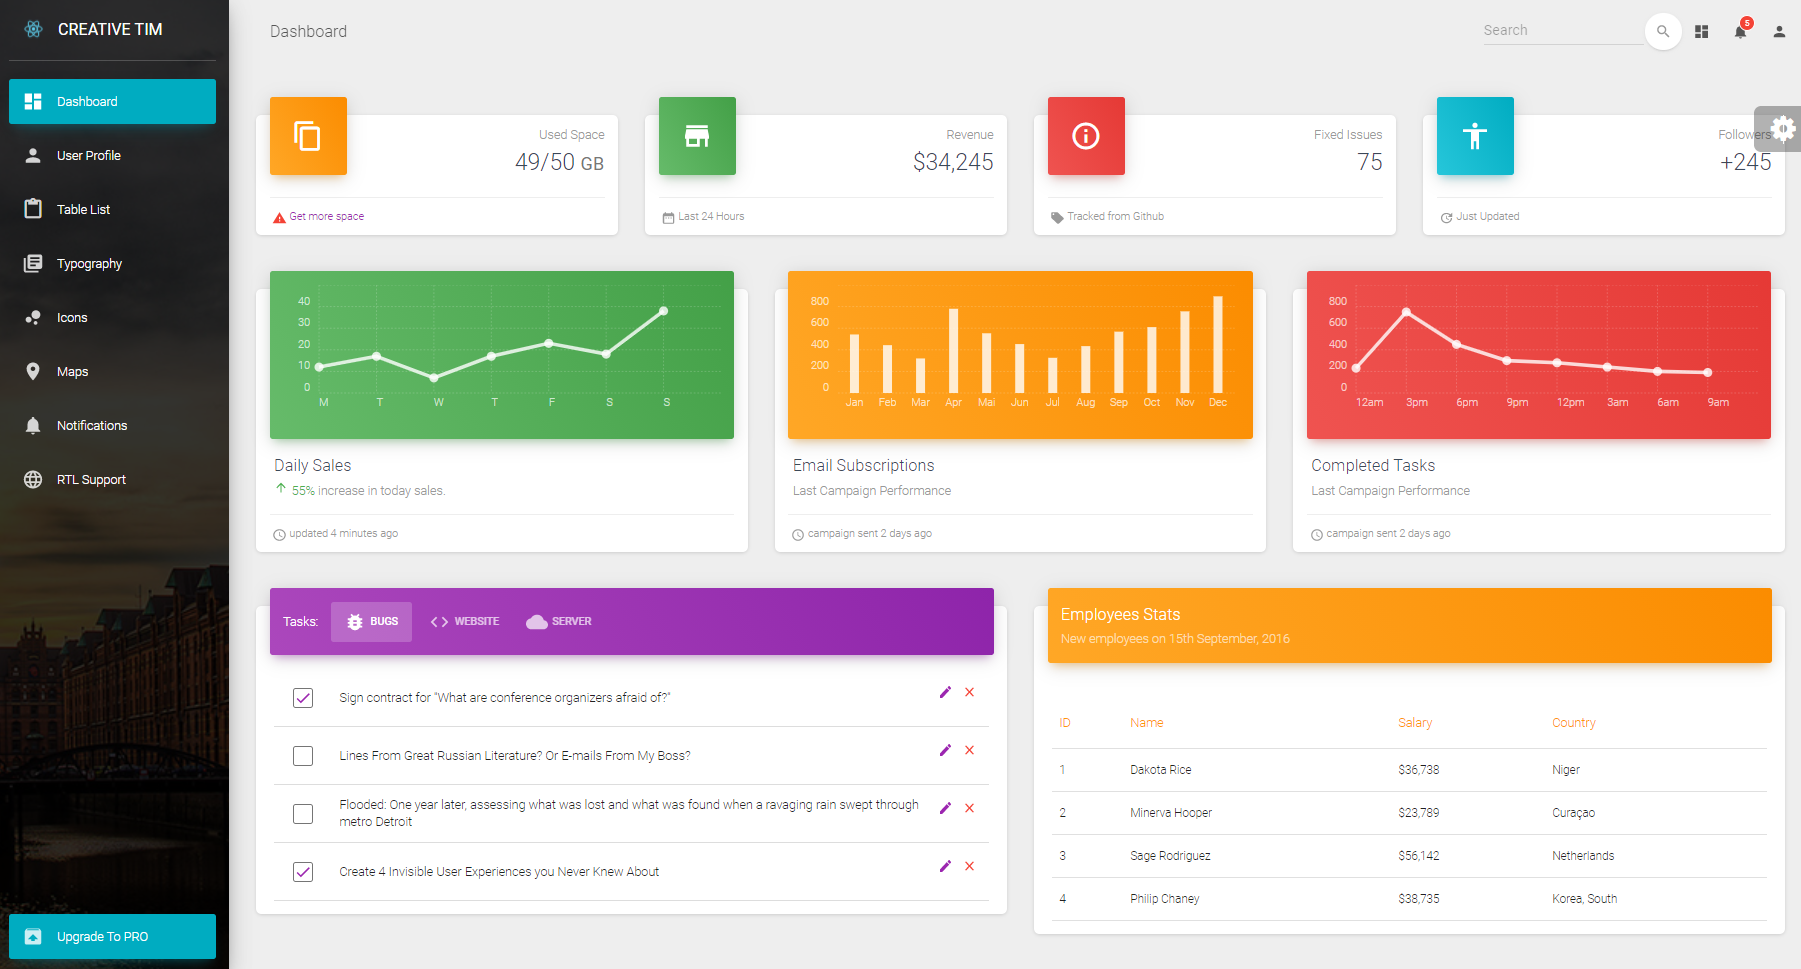Delete the 'Lines From Great Russian Literature' task
The height and width of the screenshot is (969, 1801).
tap(969, 750)
